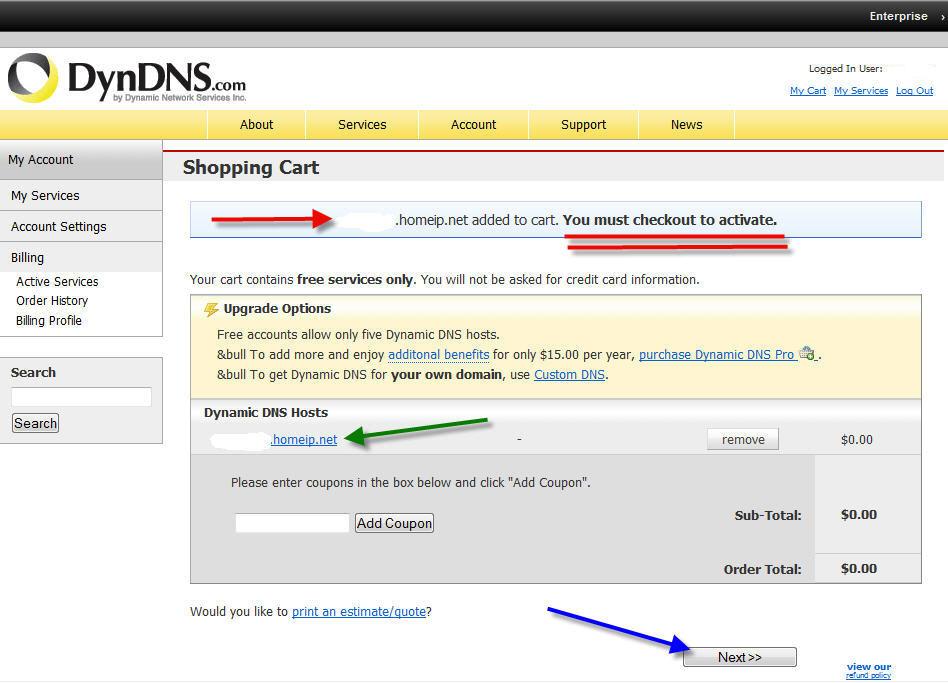Screen dimensions: 948x683
Task: Click the coupon code input field
Action: (292, 523)
